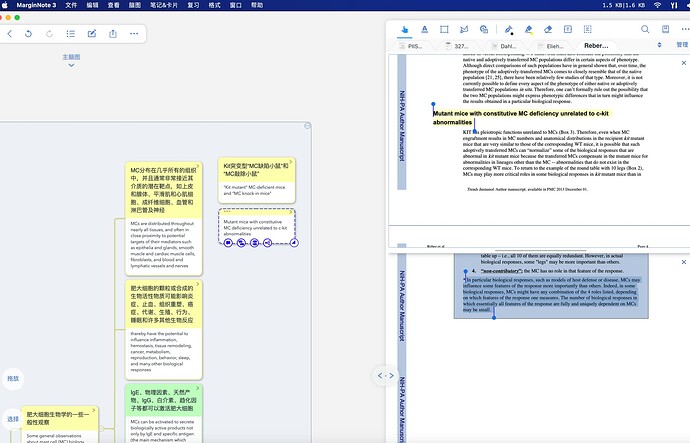Switch to the PIIS... document tab
The image size is (690, 443).
(411, 46)
